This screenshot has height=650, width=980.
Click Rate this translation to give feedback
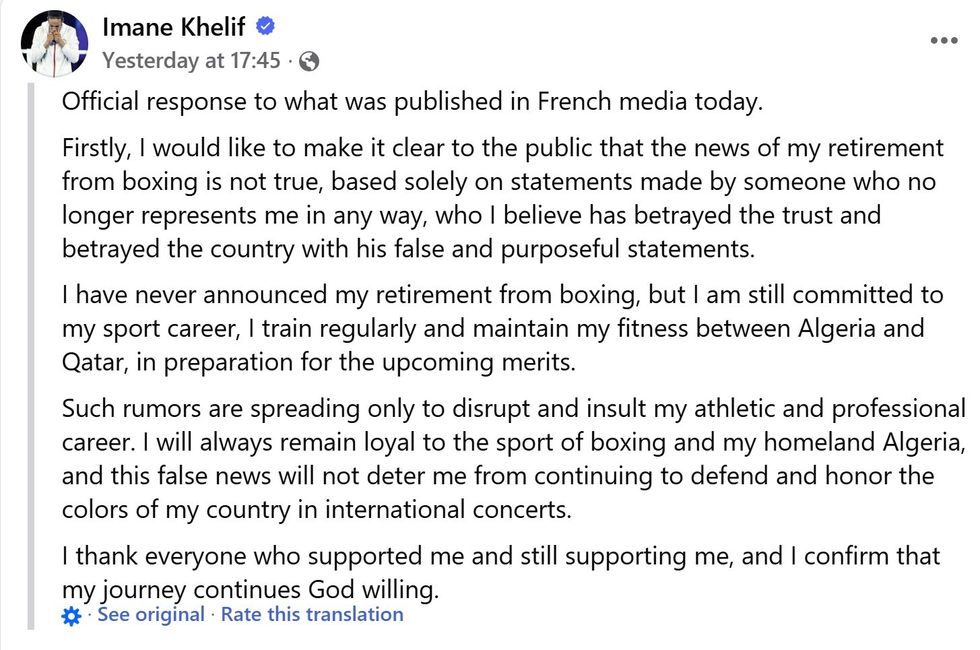312,615
